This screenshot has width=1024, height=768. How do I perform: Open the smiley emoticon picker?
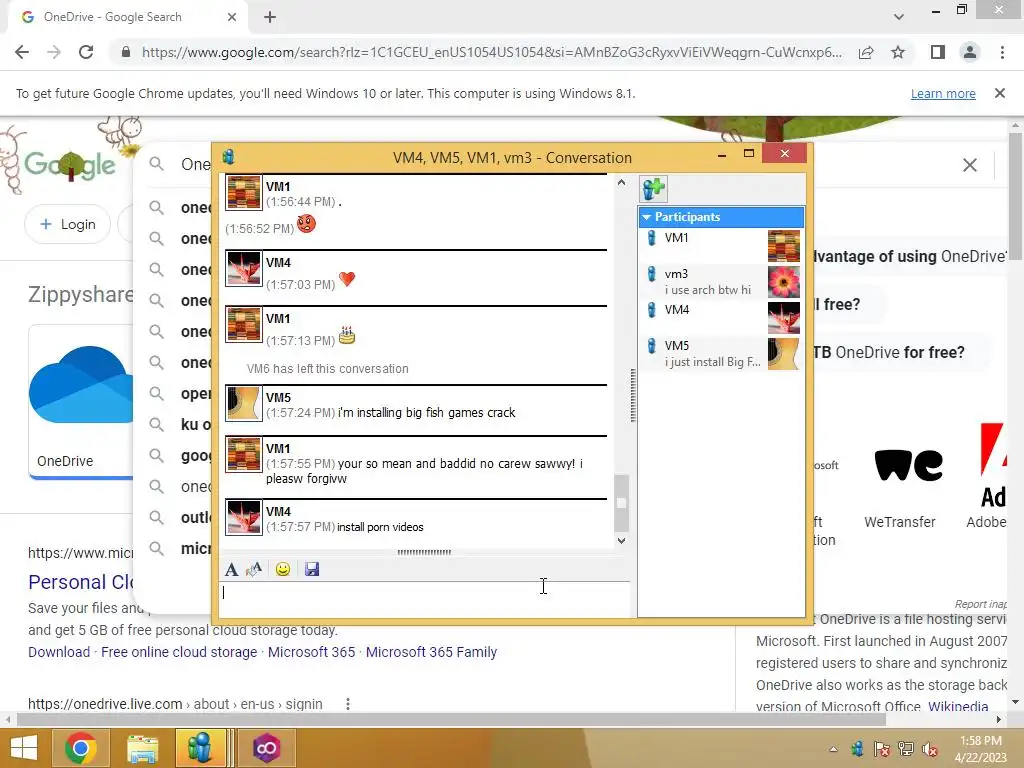(283, 569)
